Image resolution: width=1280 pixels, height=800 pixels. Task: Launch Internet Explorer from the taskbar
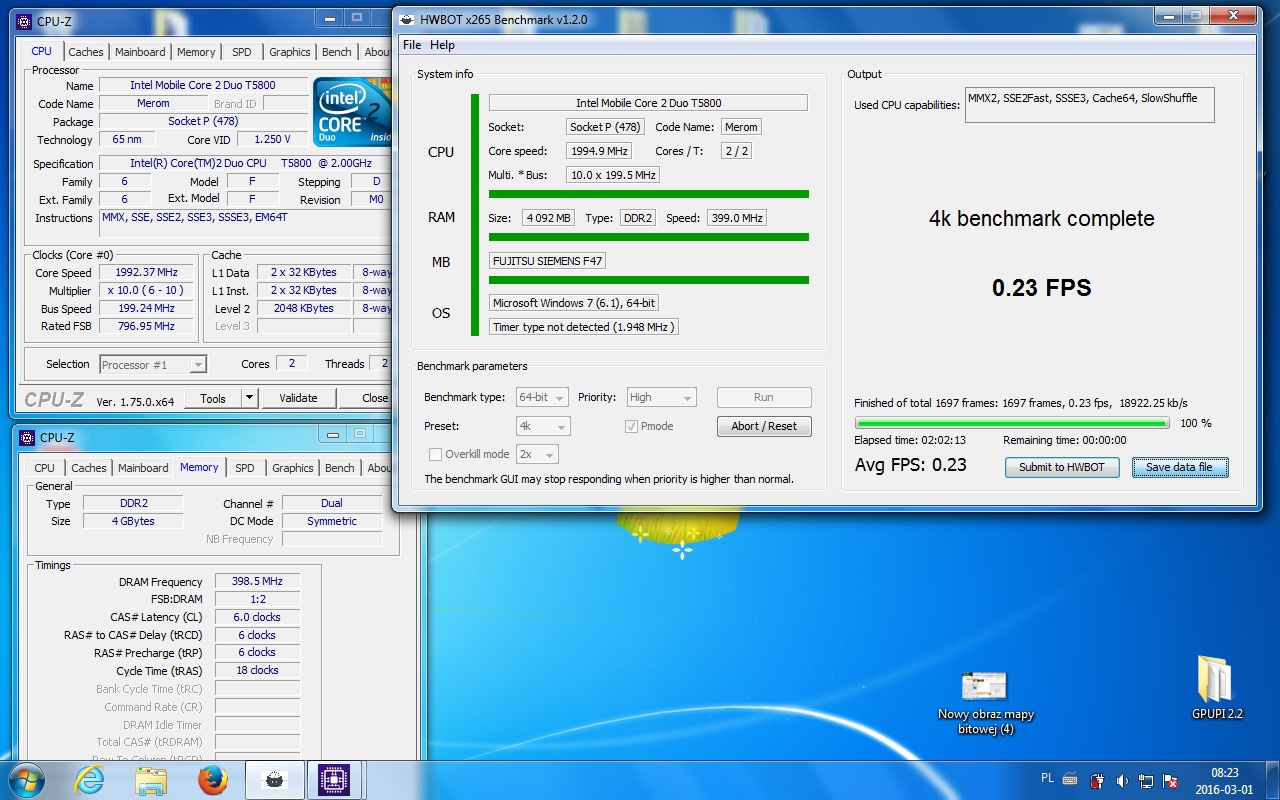click(x=89, y=780)
